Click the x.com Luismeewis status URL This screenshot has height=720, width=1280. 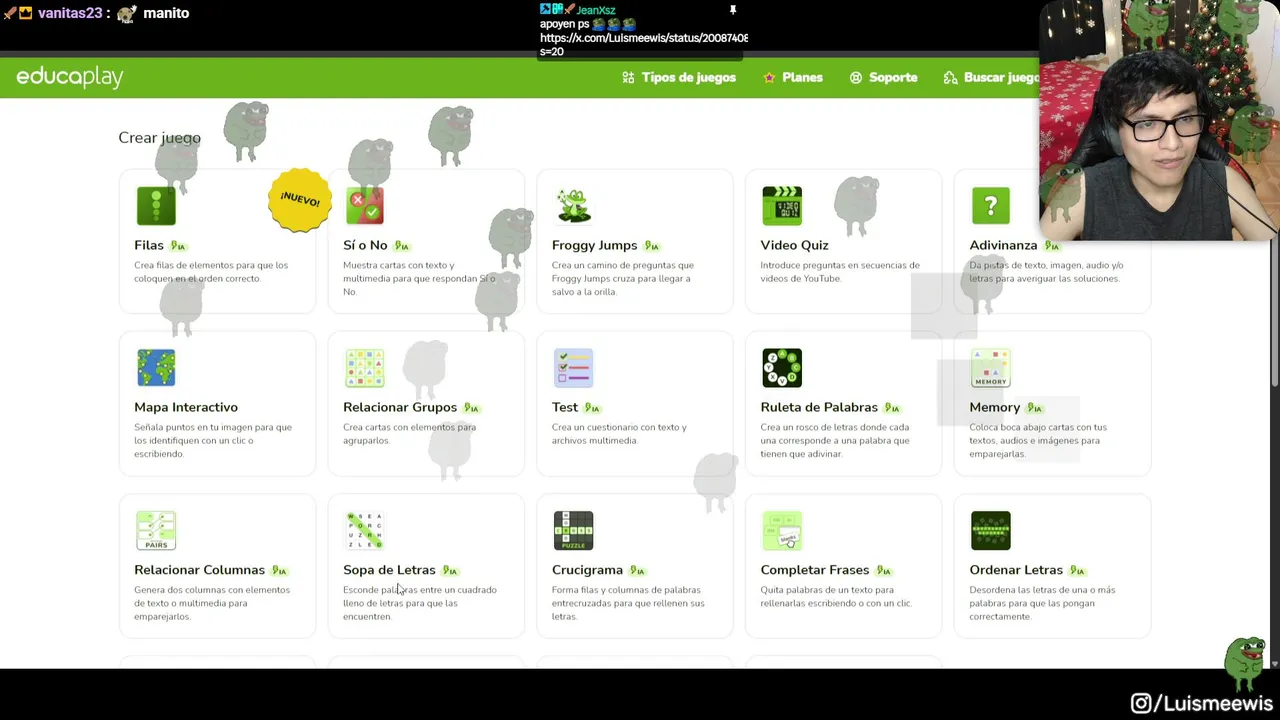[x=644, y=38]
